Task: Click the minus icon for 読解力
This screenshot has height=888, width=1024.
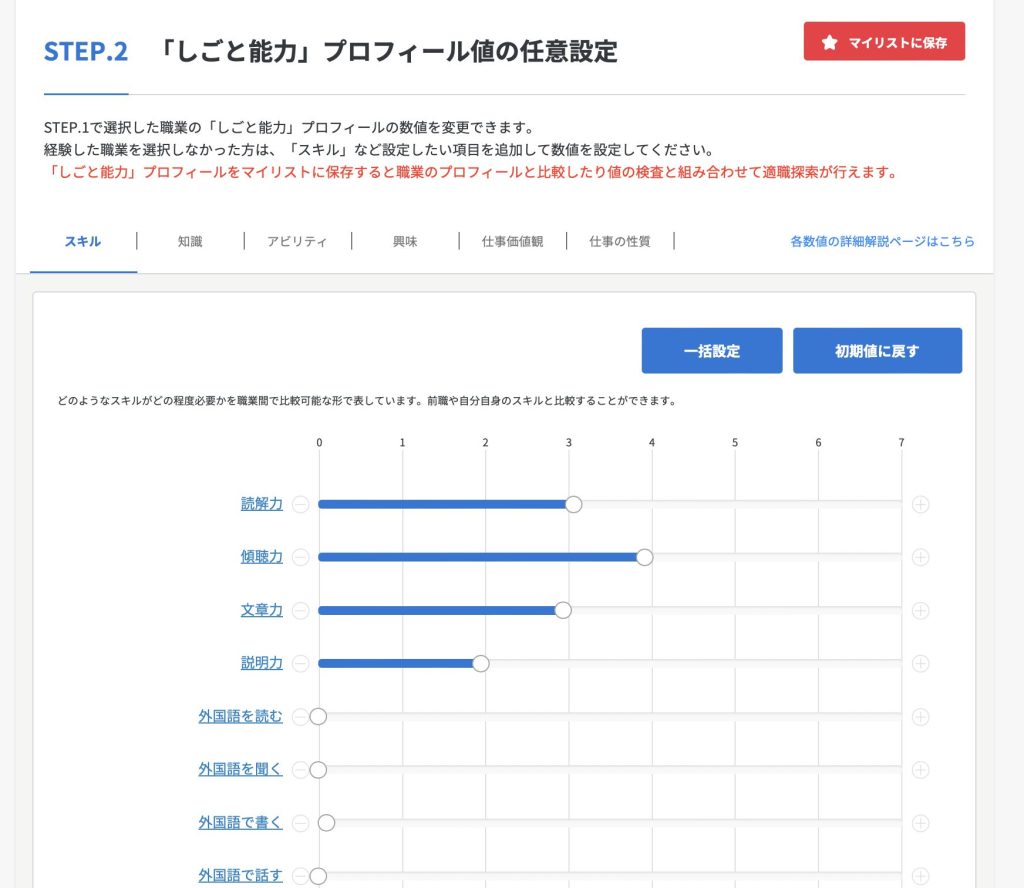Action: pyautogui.click(x=300, y=504)
